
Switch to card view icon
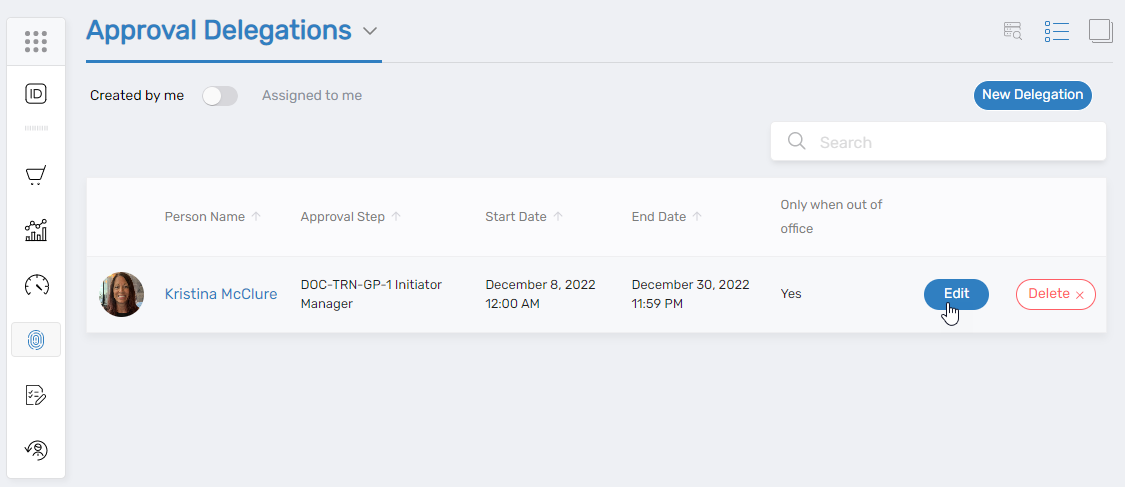[x=1100, y=31]
